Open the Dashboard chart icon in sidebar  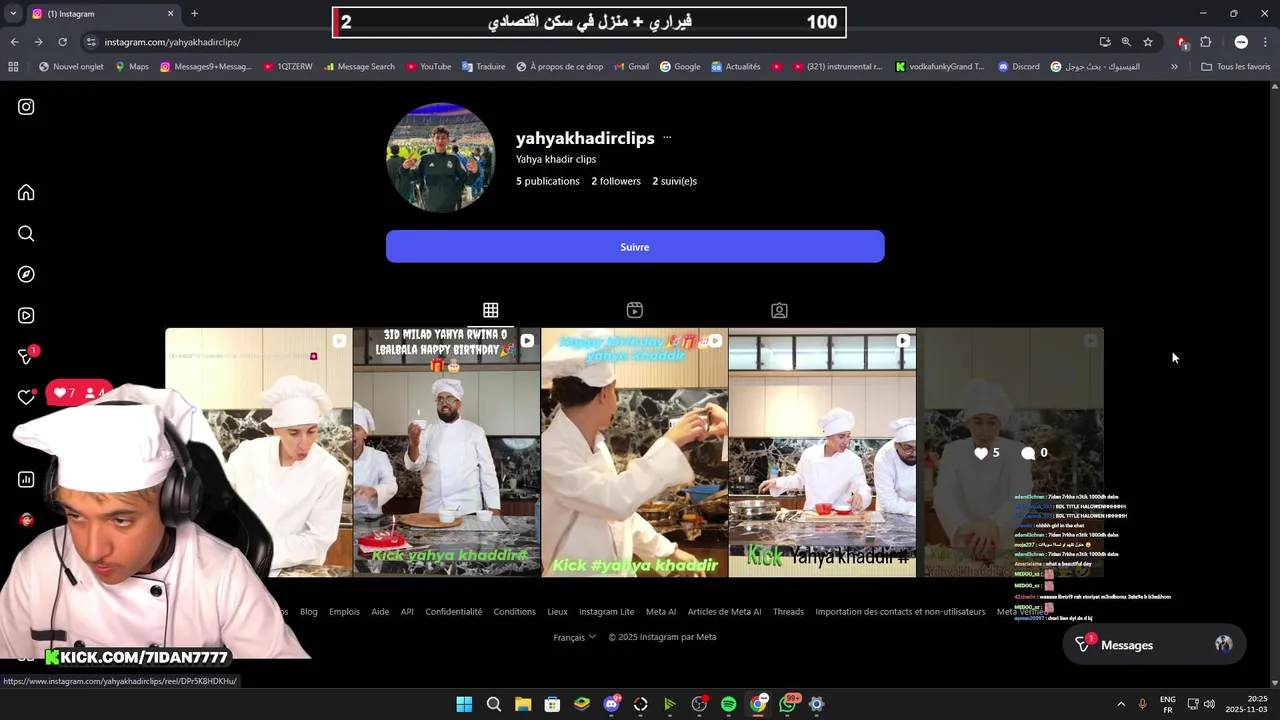click(x=26, y=480)
